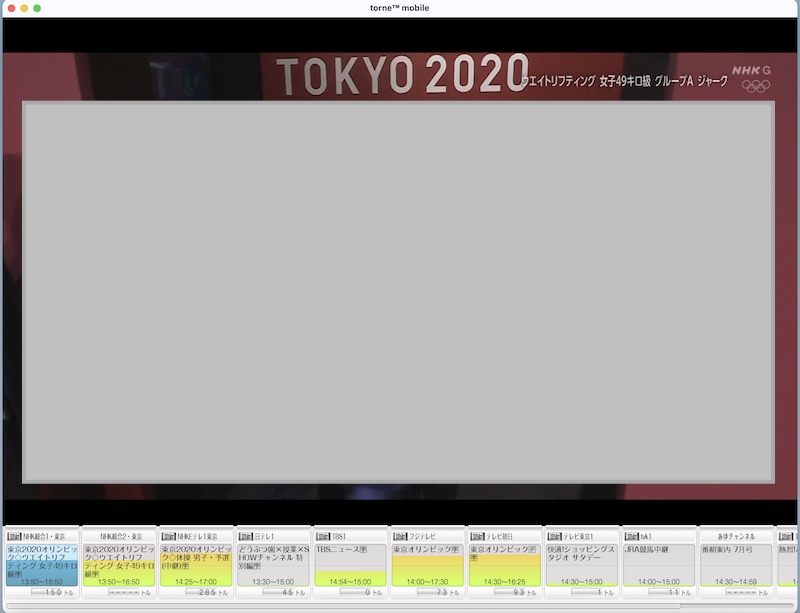Open the 快適!ショッピングスタジオ サタデー card

(582, 565)
